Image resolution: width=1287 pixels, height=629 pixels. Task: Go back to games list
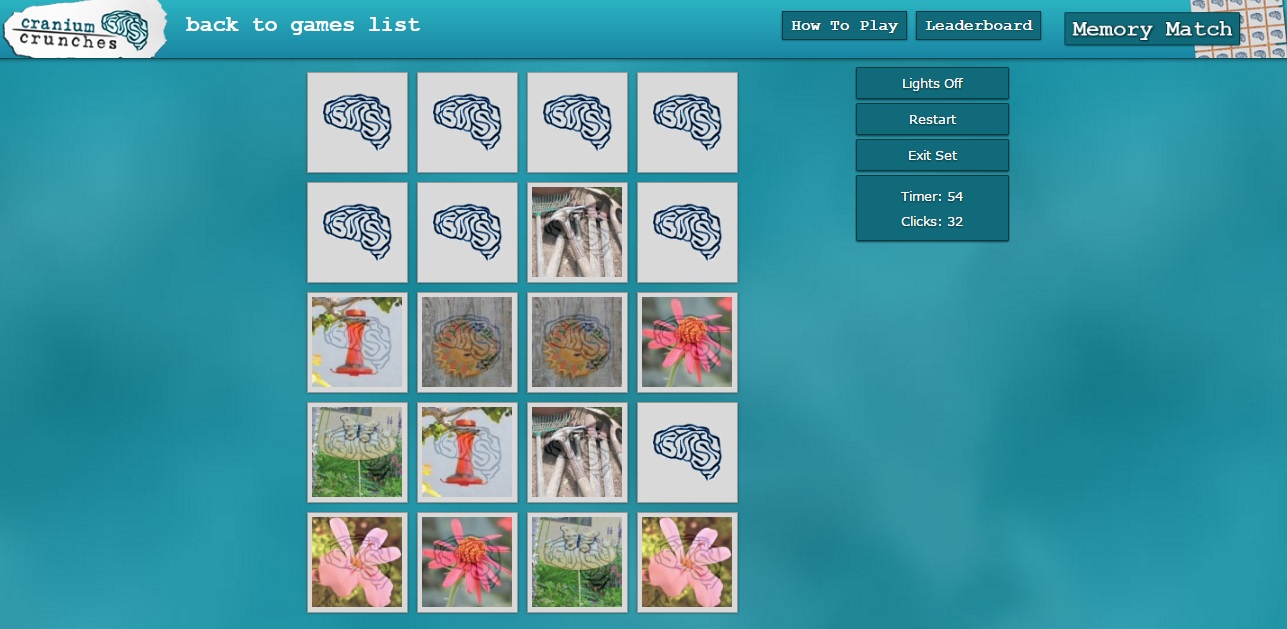point(303,25)
